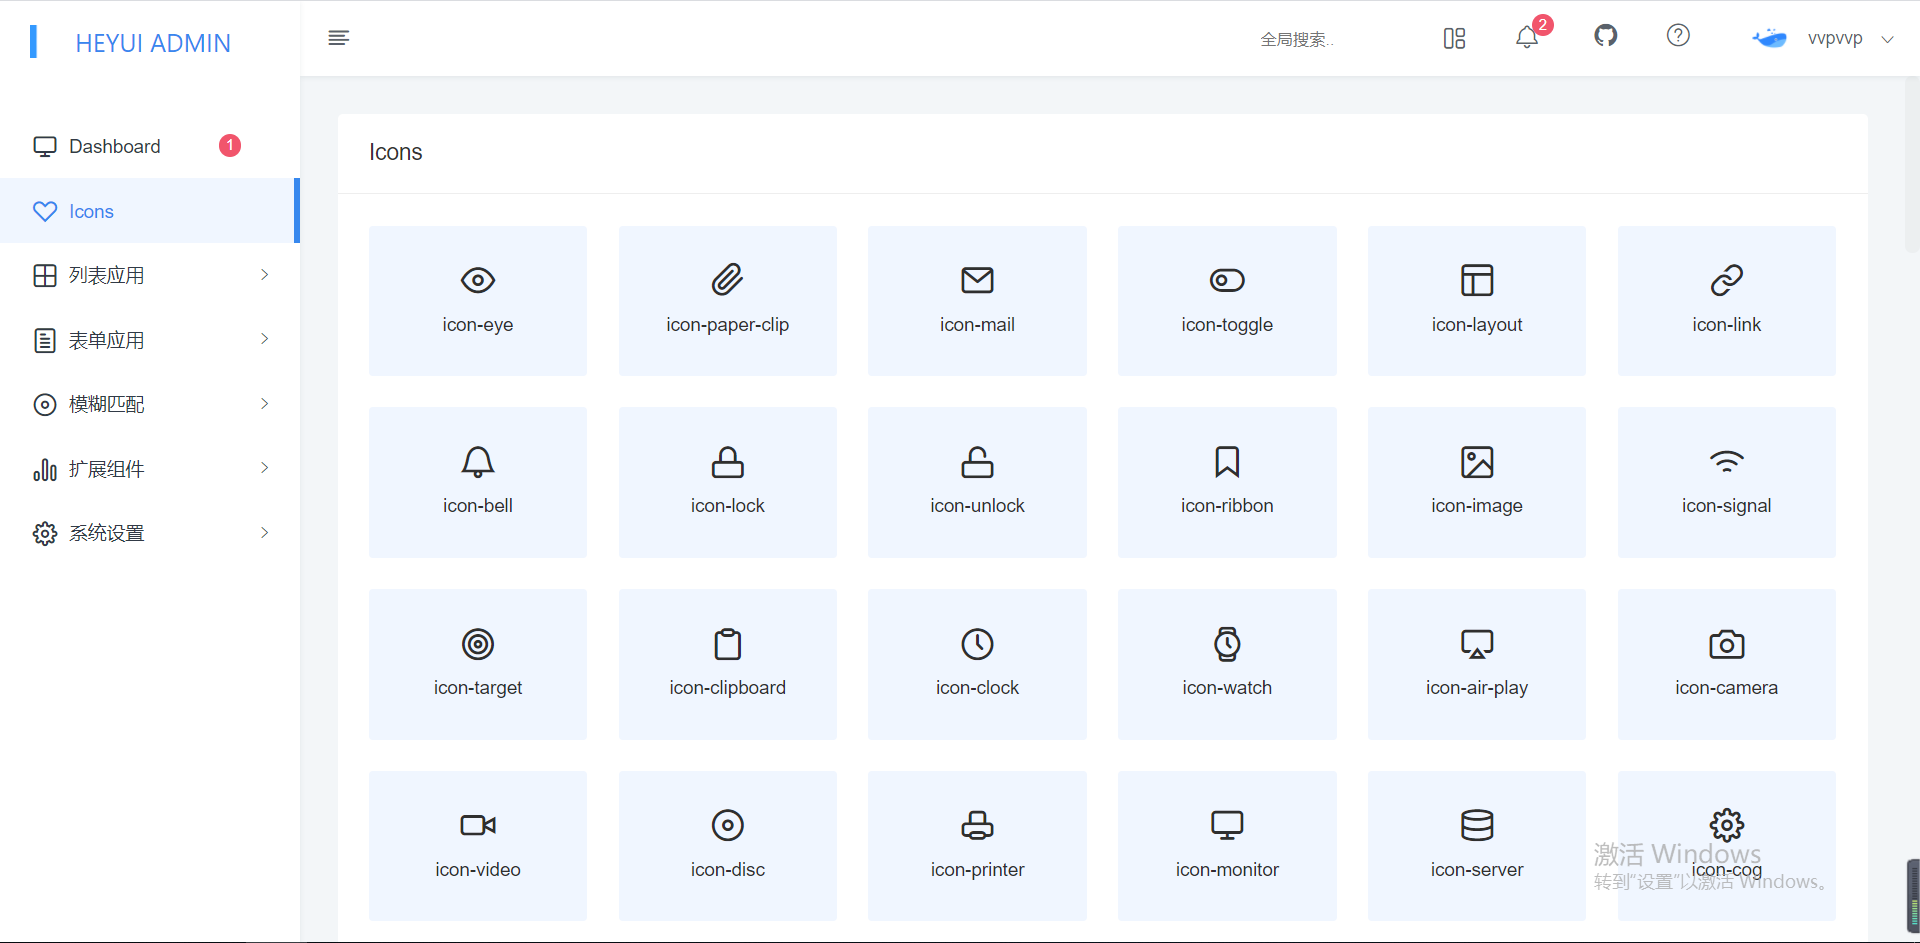The image size is (1920, 943).
Task: Click the Dashboard red badge 1
Action: tap(230, 146)
